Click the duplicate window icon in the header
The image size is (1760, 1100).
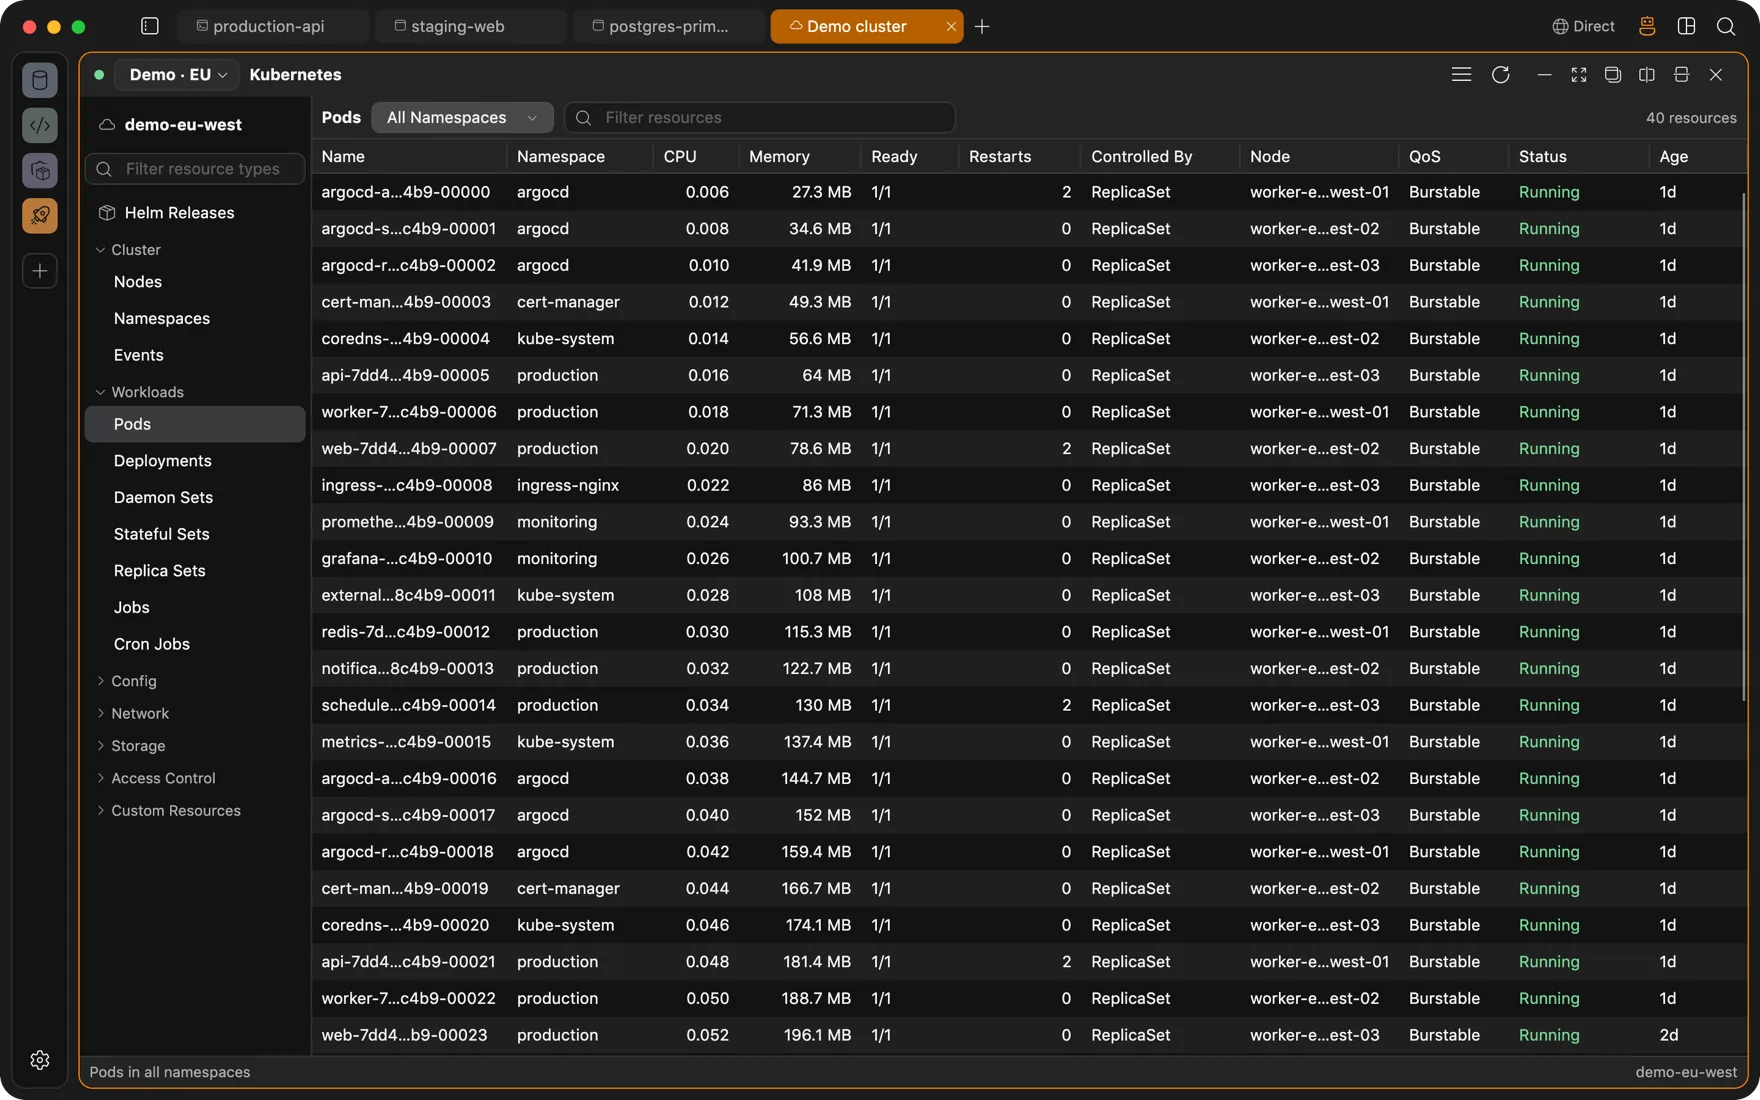(x=1612, y=75)
